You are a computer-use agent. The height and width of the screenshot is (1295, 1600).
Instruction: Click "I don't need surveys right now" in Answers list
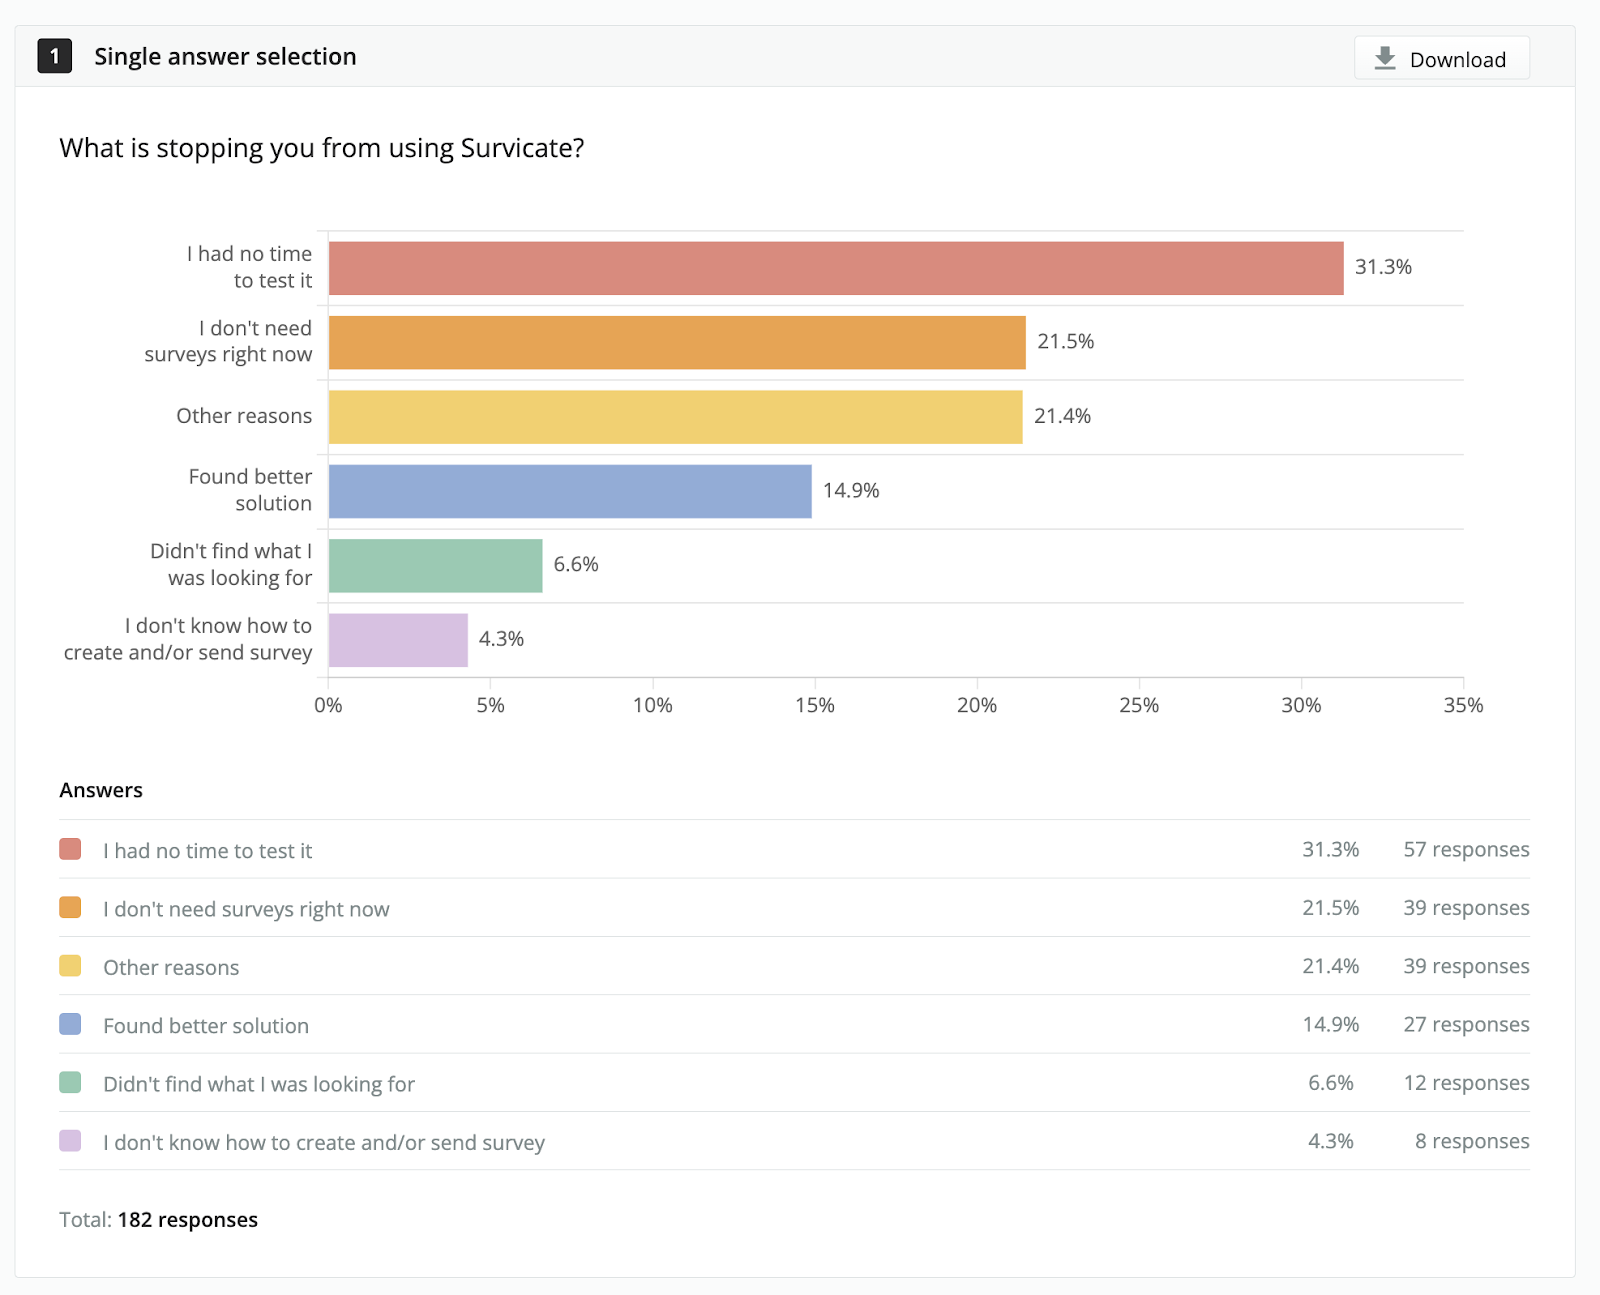tap(246, 909)
